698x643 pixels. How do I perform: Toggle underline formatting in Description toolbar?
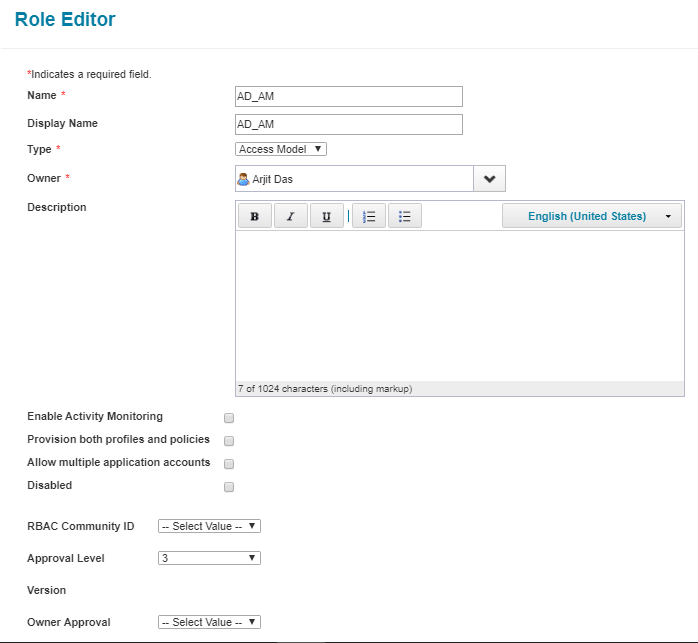[x=326, y=216]
